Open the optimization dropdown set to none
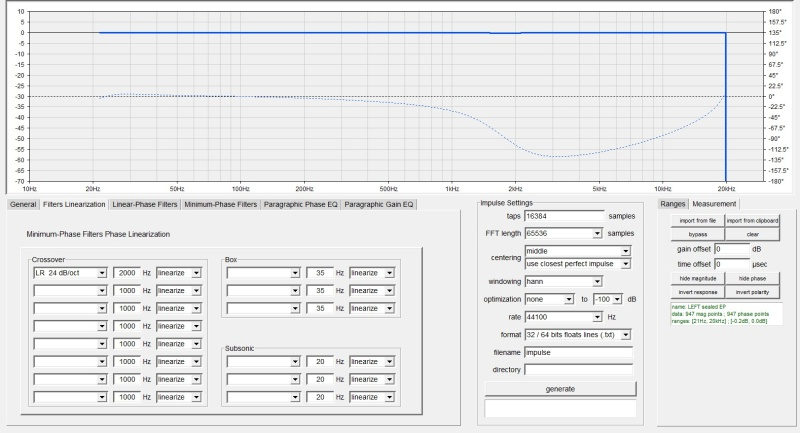This screenshot has width=800, height=433. point(548,299)
